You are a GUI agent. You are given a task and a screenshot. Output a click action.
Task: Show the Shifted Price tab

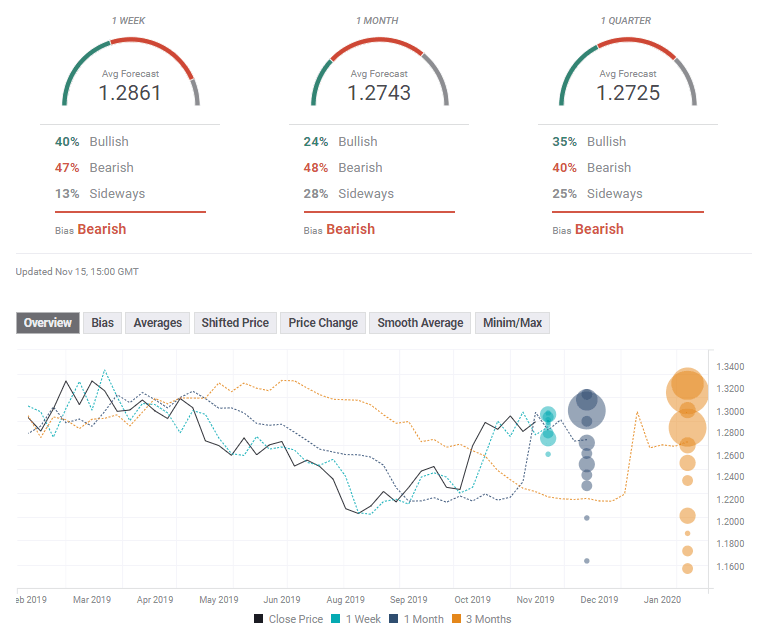pos(235,323)
